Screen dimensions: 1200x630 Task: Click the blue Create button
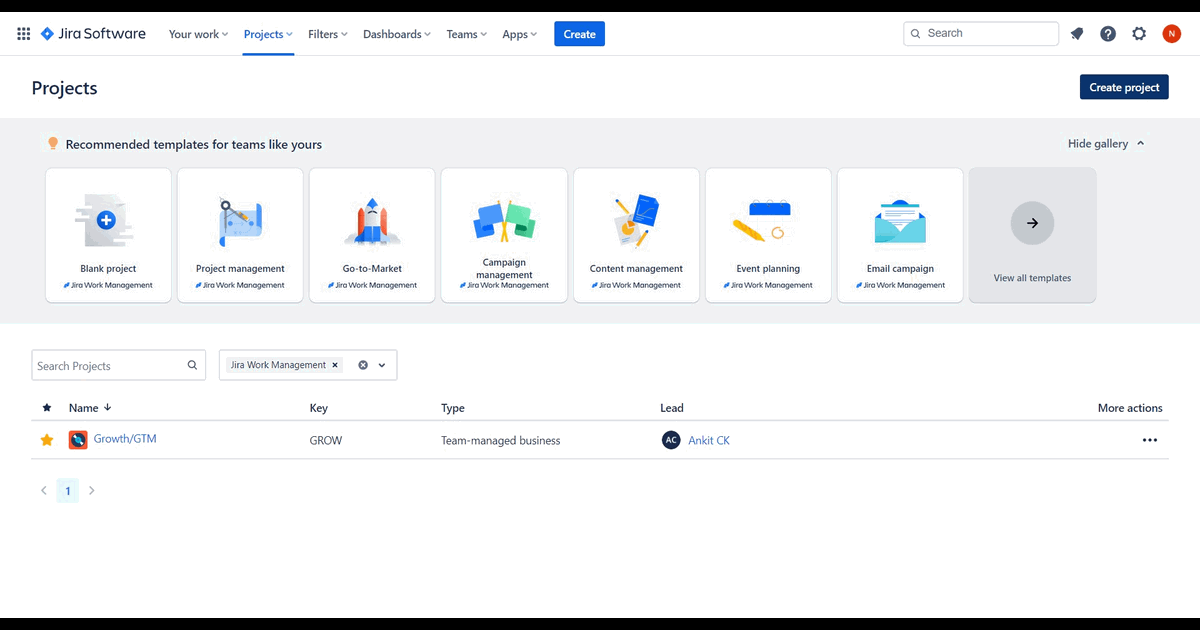(x=579, y=34)
